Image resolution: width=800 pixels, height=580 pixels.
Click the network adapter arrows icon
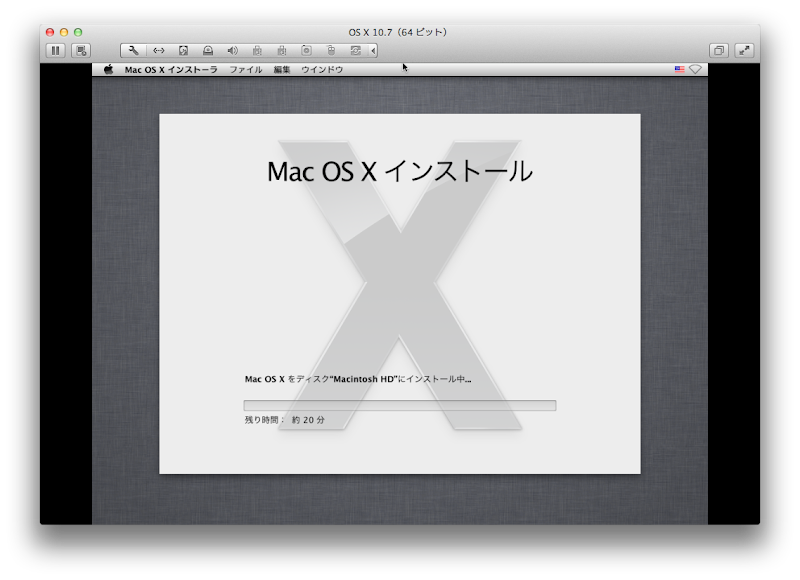coord(159,51)
